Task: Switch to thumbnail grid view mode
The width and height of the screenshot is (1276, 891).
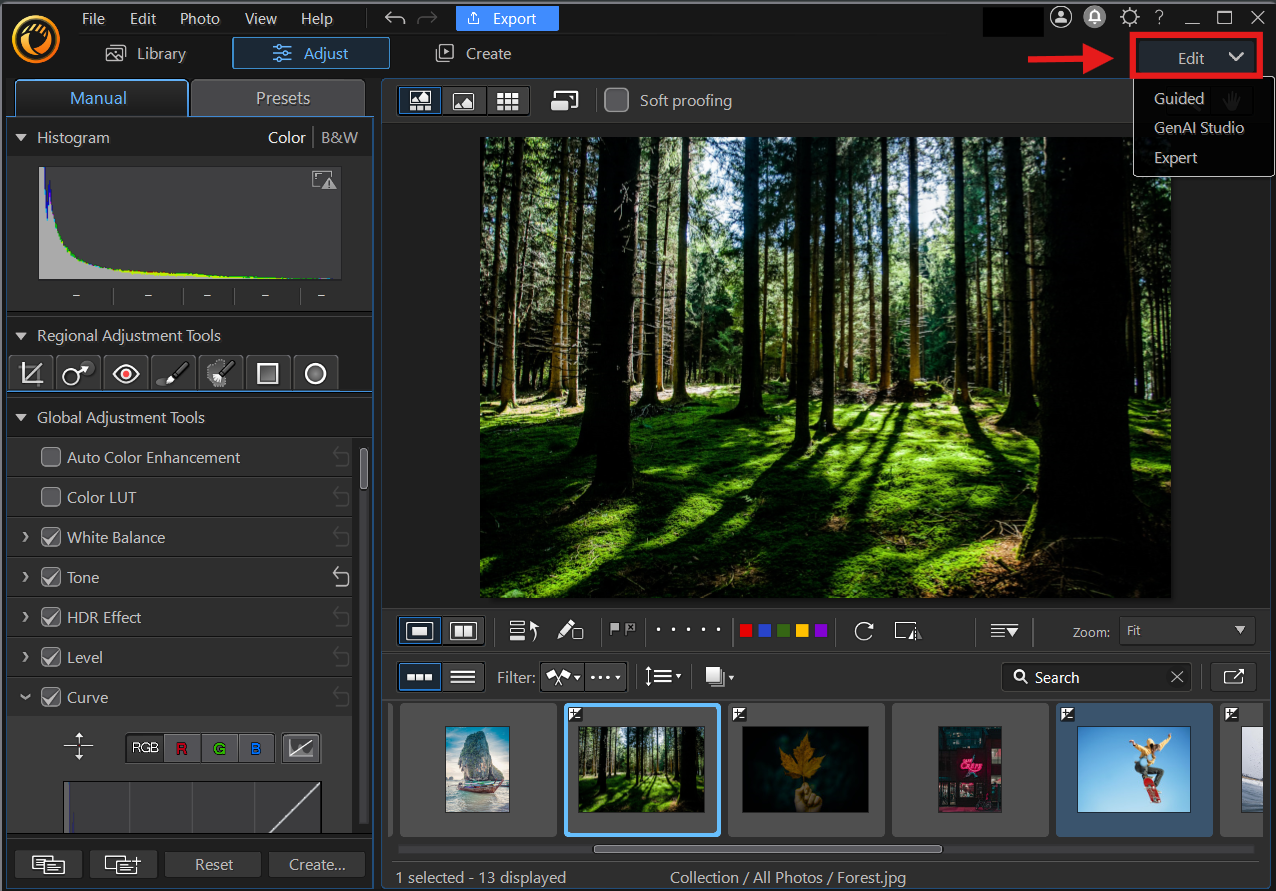Action: [x=507, y=100]
